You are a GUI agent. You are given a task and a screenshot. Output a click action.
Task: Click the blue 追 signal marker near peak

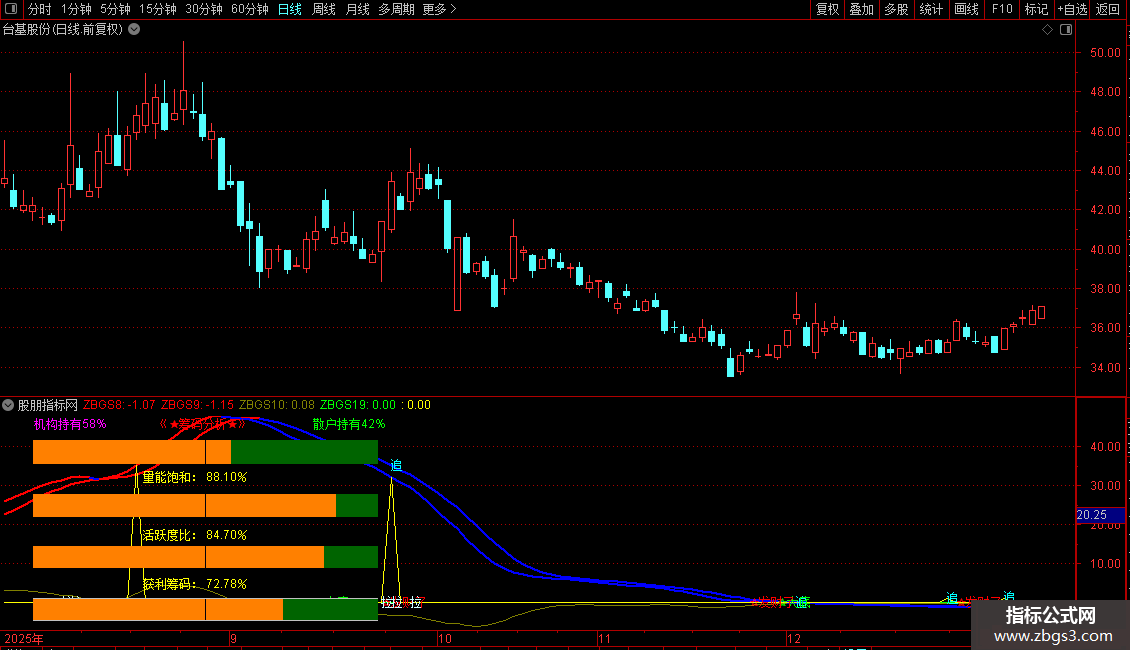click(396, 466)
